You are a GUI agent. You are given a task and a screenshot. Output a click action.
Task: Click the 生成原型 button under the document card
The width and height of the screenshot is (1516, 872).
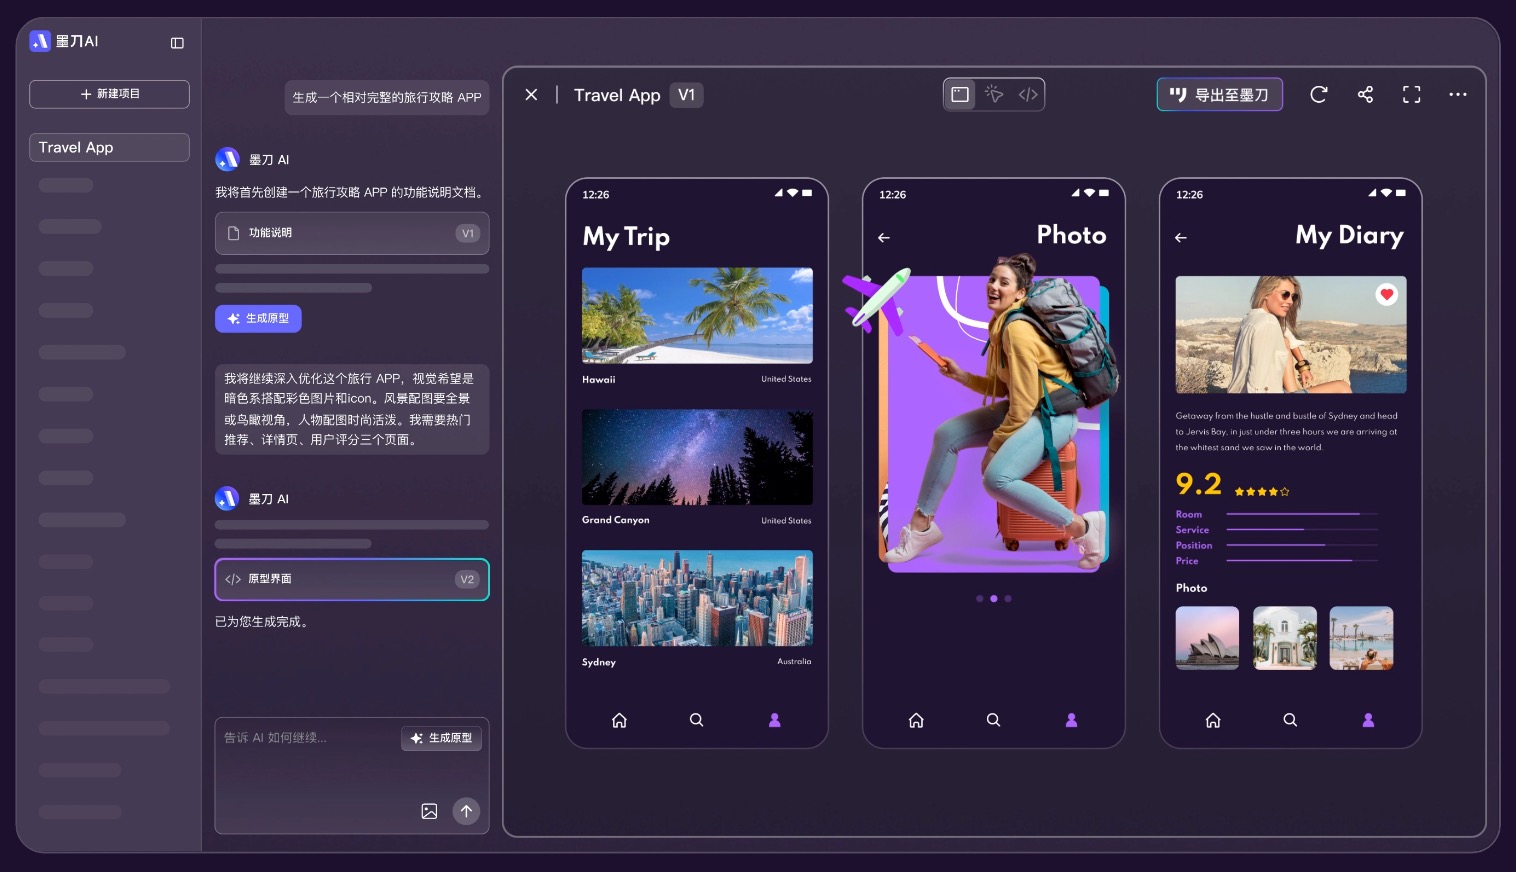(258, 318)
